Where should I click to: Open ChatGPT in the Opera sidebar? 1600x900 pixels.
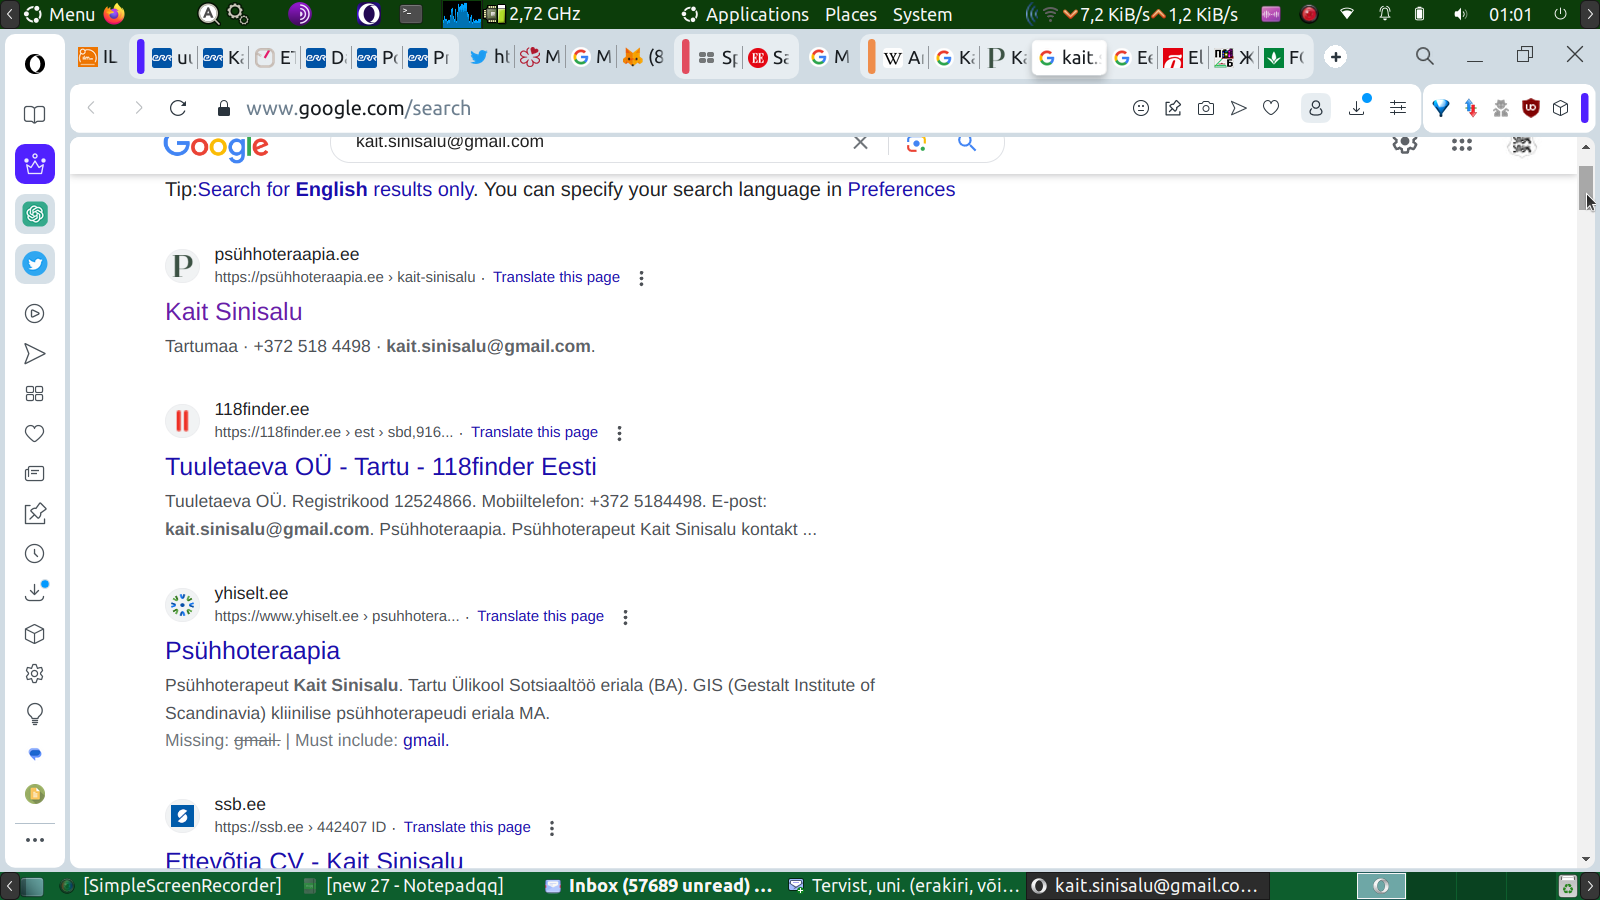click(x=35, y=214)
